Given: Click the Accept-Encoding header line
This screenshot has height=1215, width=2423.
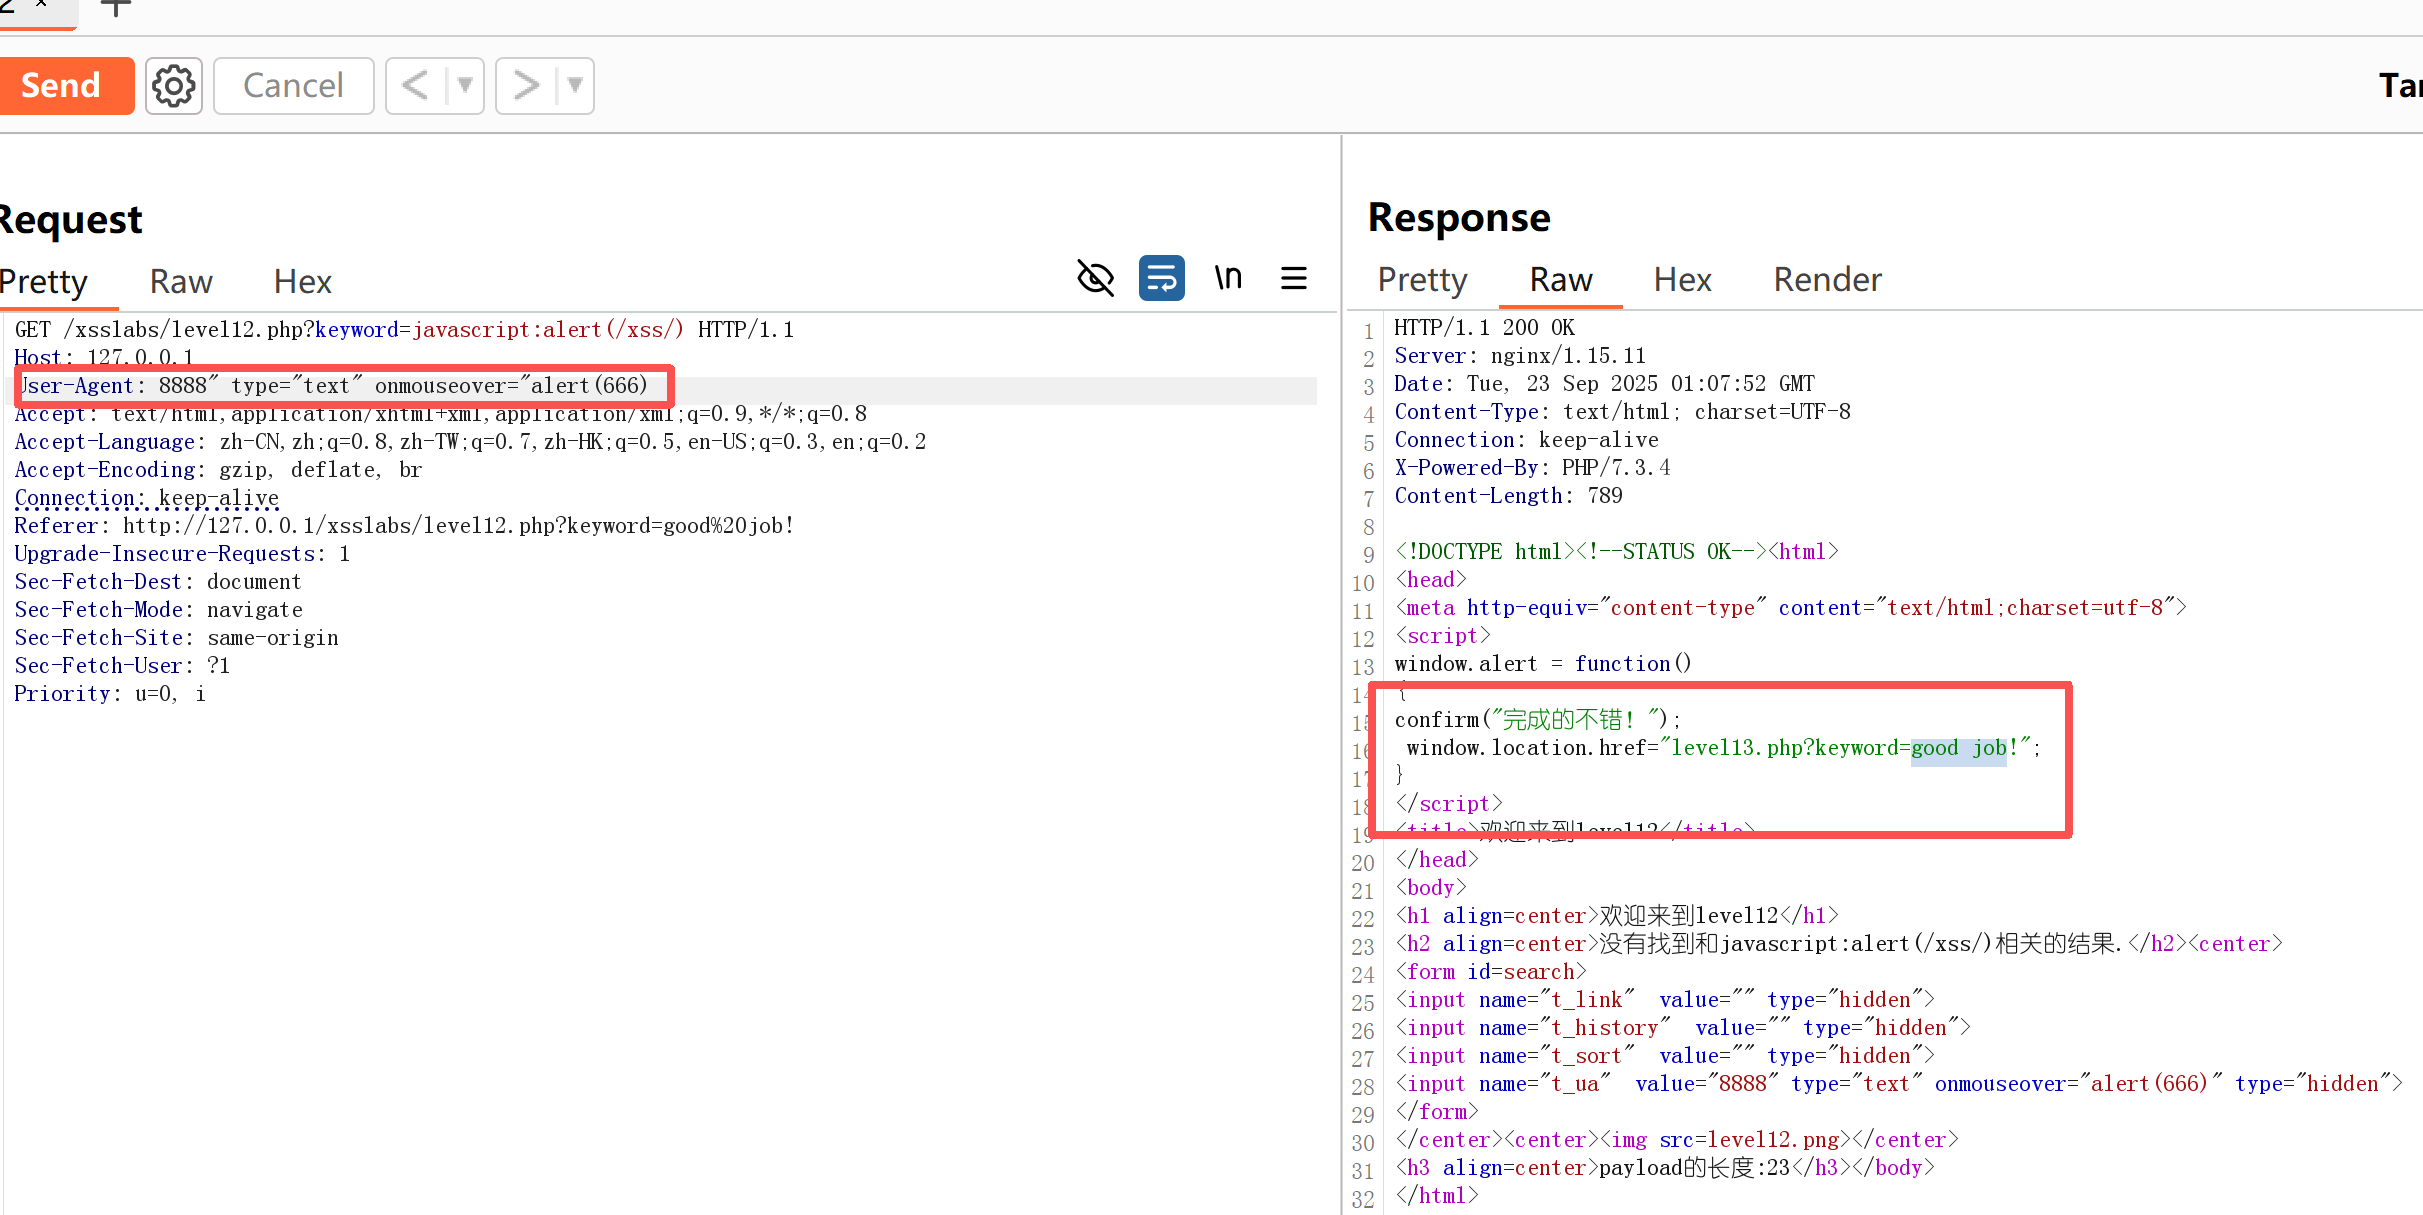Looking at the screenshot, I should pyautogui.click(x=218, y=470).
